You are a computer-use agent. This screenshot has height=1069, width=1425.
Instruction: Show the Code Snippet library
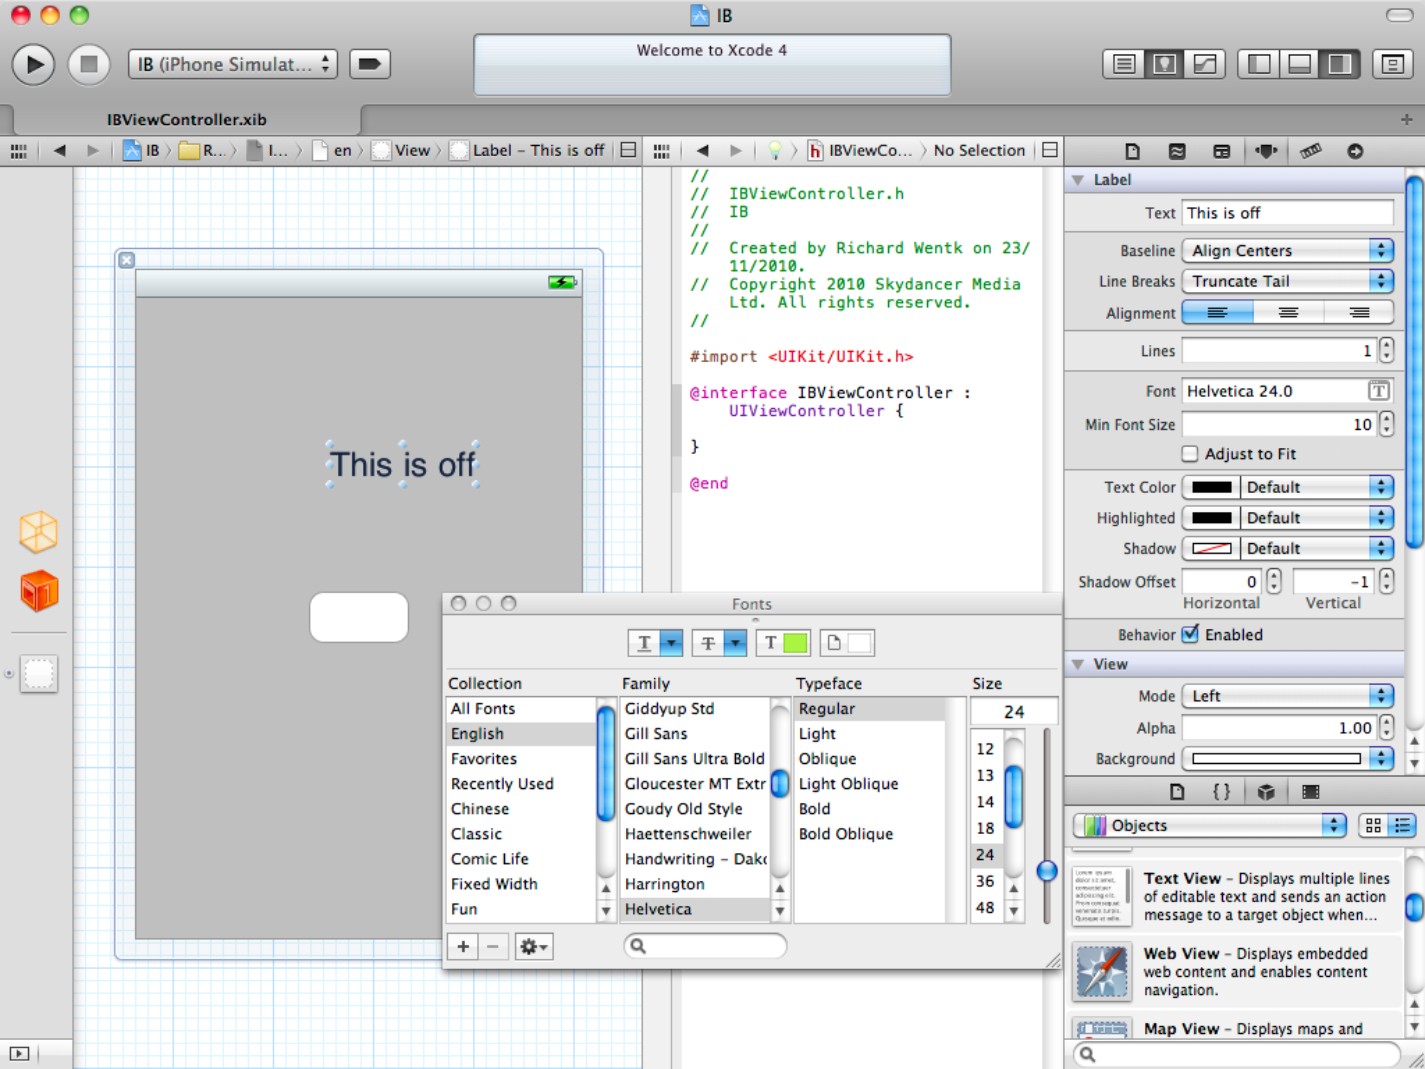1221,792
